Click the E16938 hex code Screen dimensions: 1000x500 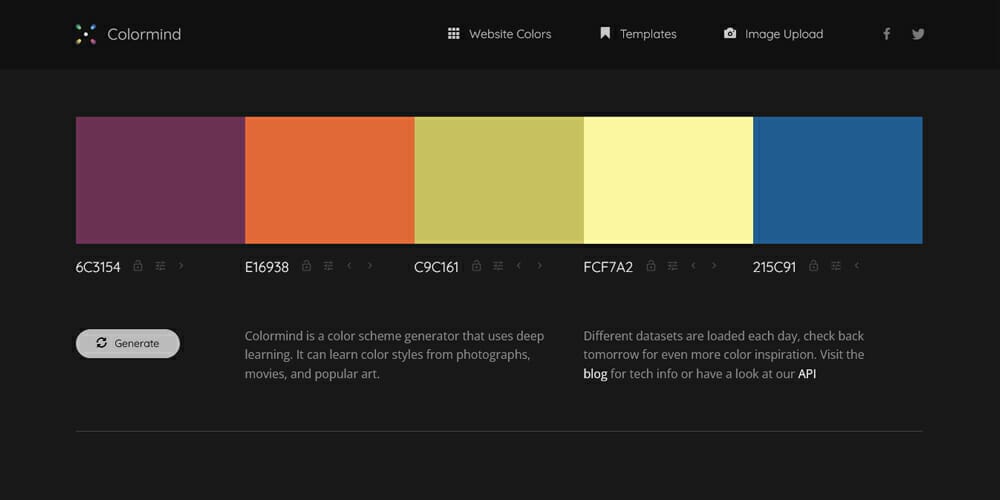click(267, 267)
